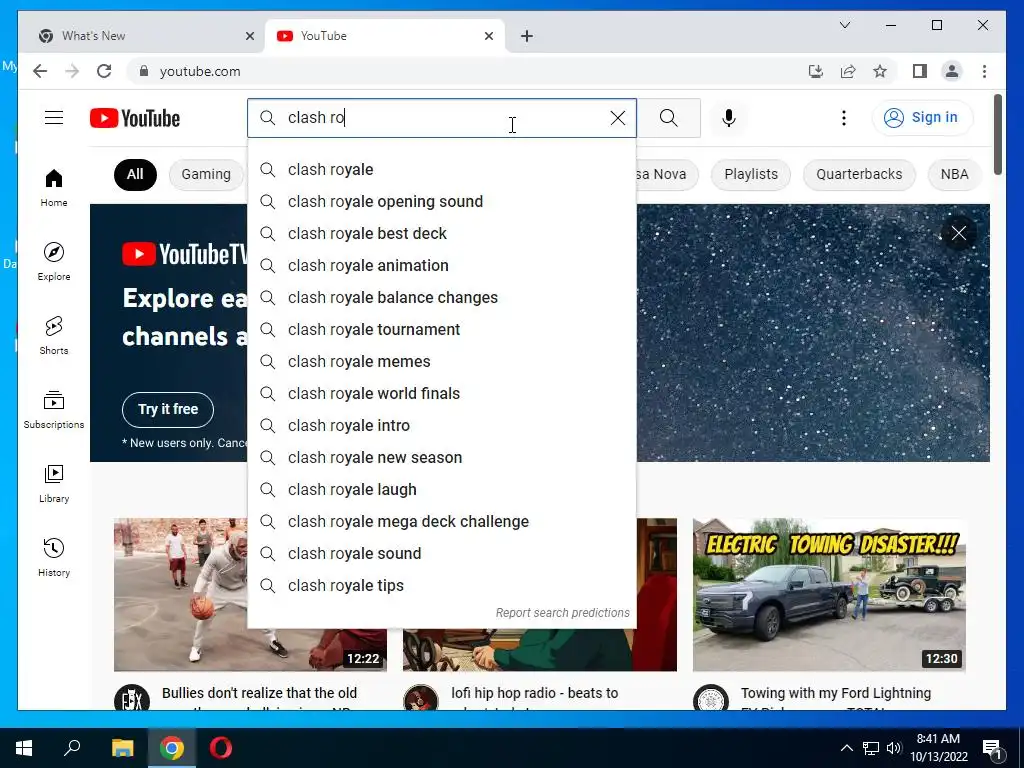Screen dimensions: 1024x768
Task: Click the Sign in button
Action: point(921,118)
